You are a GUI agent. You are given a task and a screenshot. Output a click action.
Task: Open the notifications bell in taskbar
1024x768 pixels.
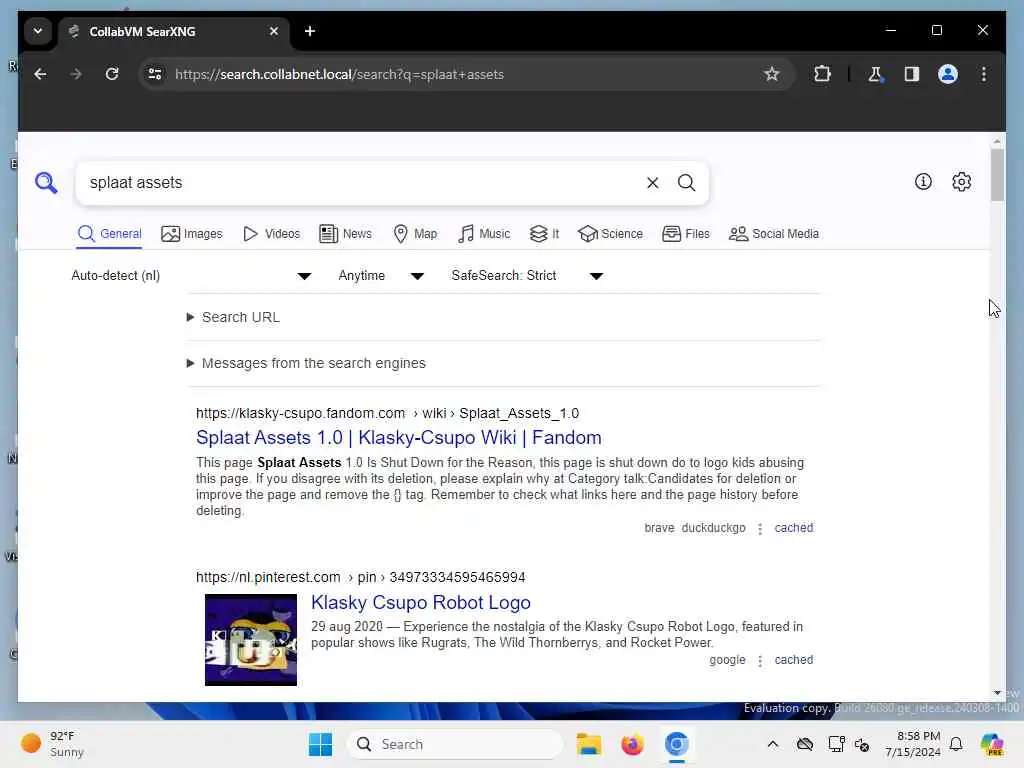click(956, 744)
